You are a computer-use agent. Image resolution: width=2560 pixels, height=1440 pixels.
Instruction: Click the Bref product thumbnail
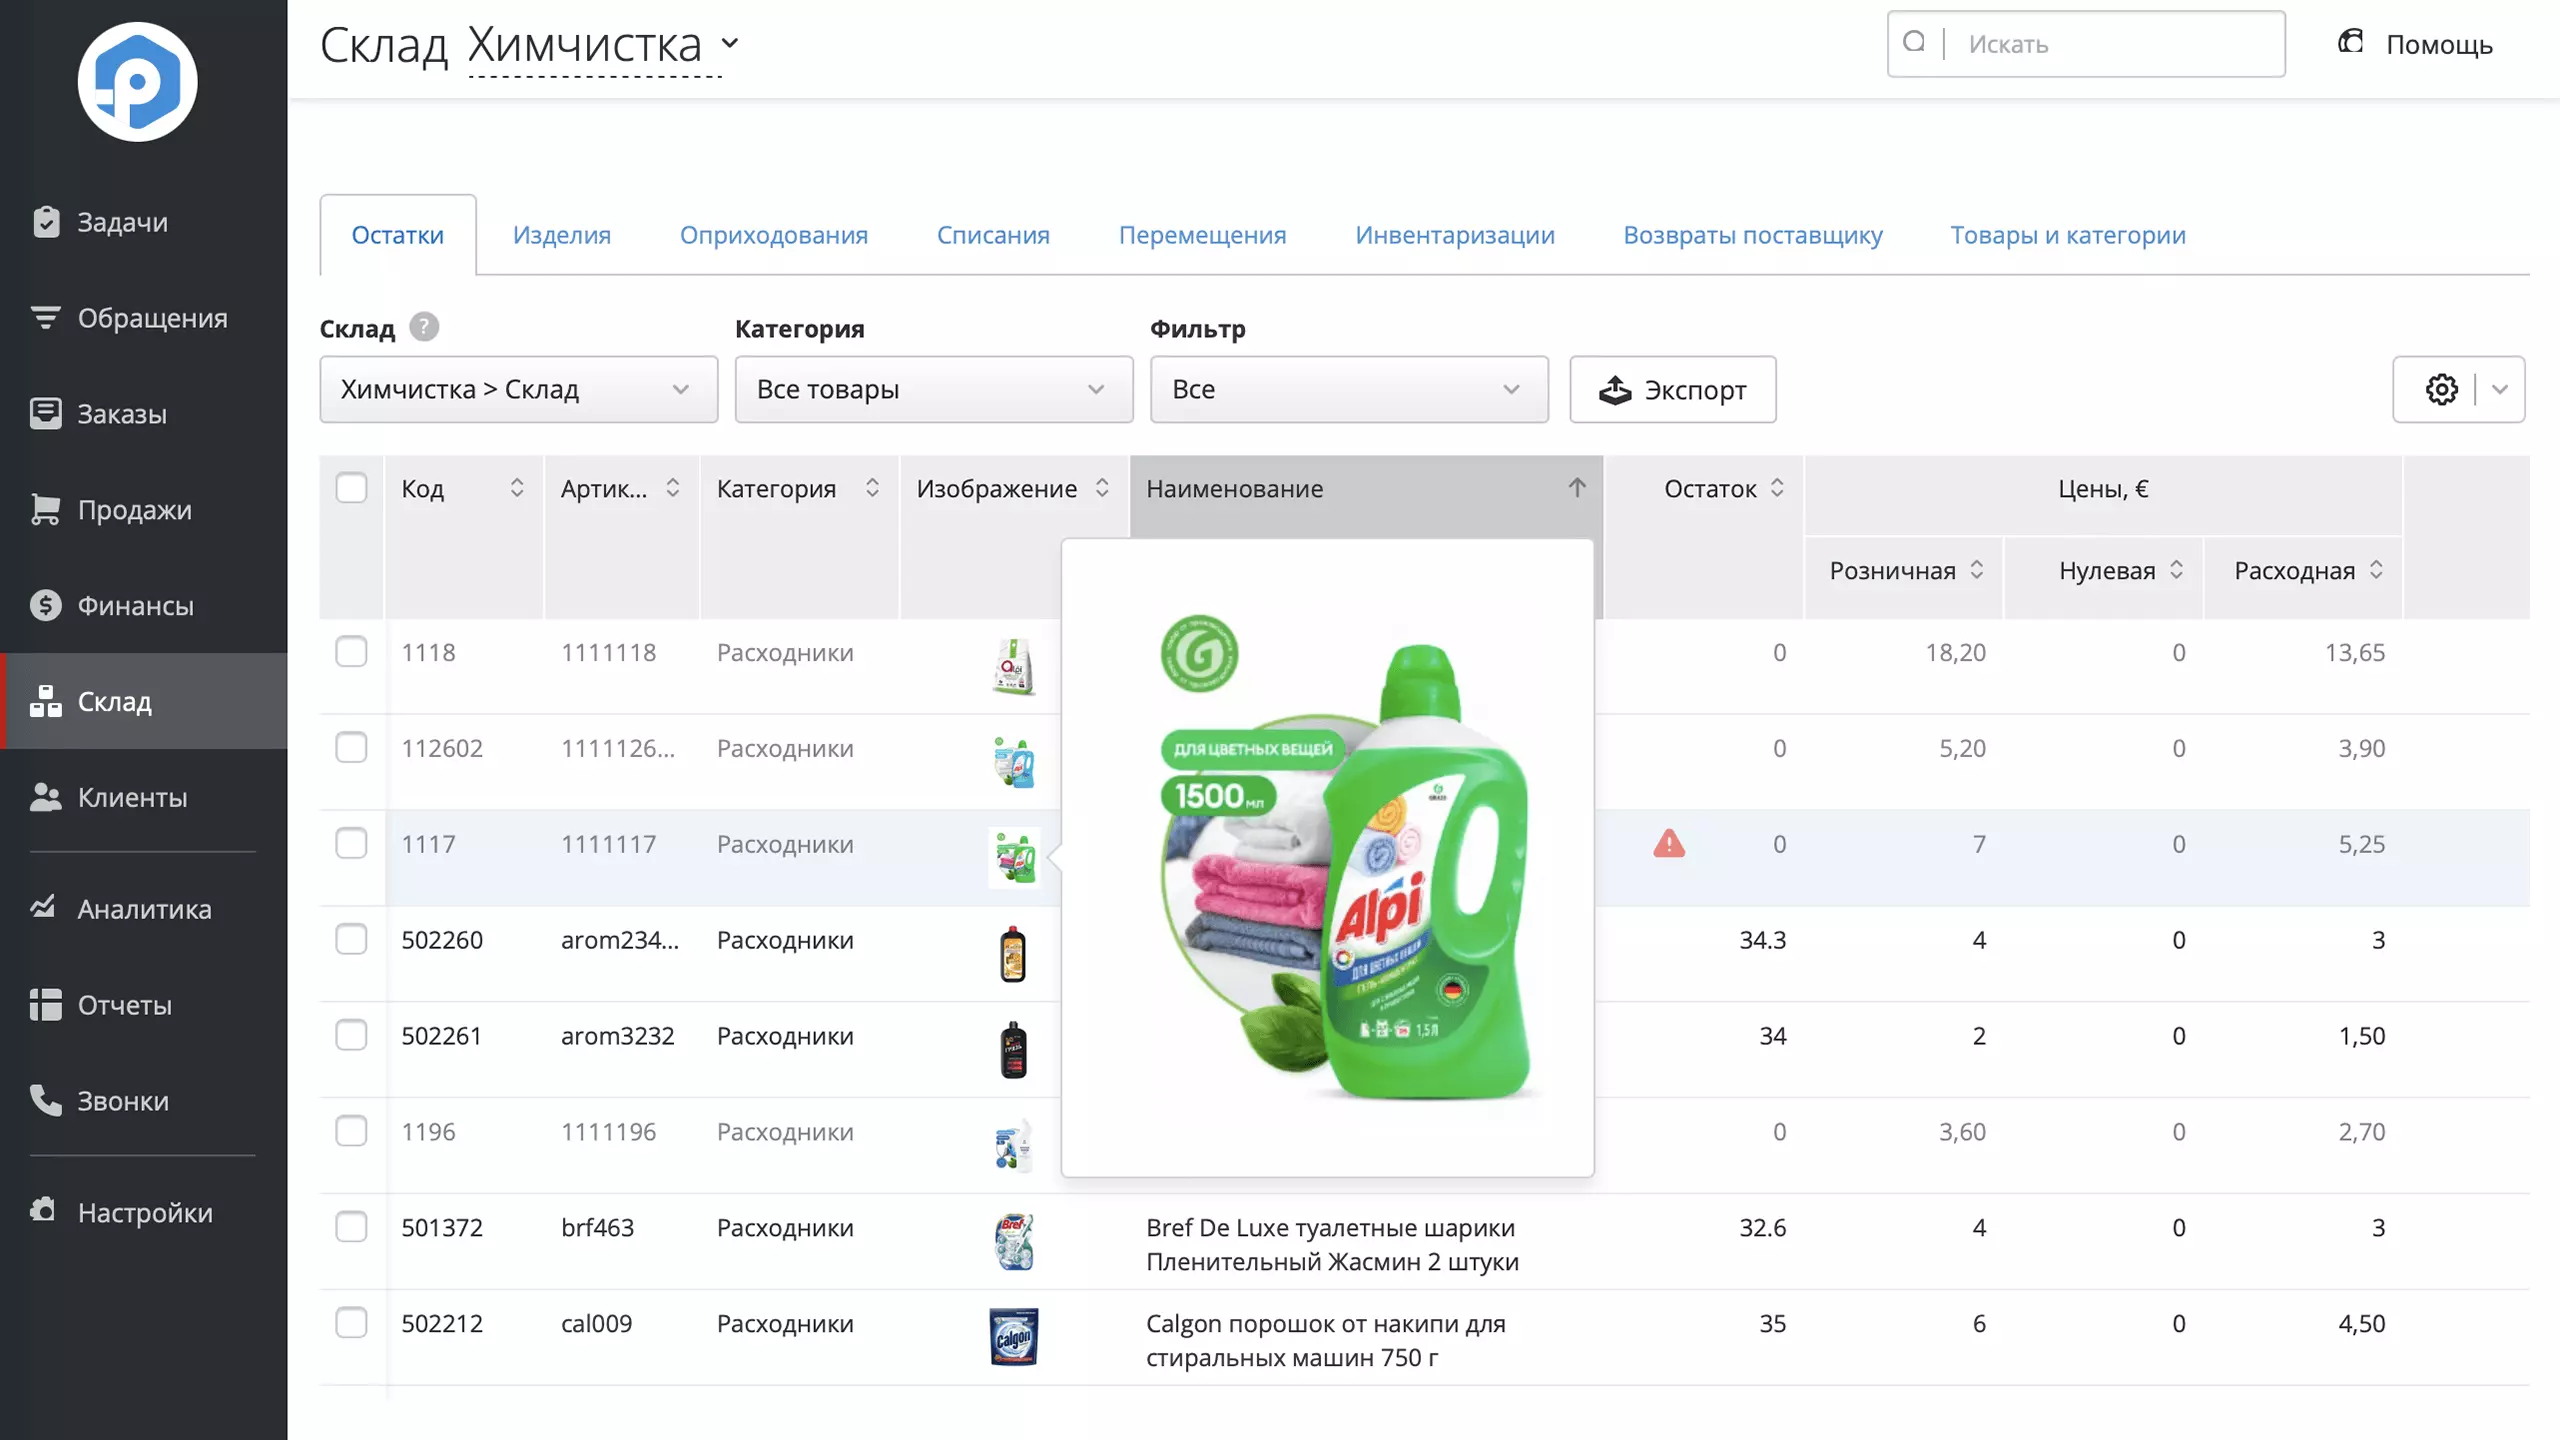click(x=1014, y=1241)
